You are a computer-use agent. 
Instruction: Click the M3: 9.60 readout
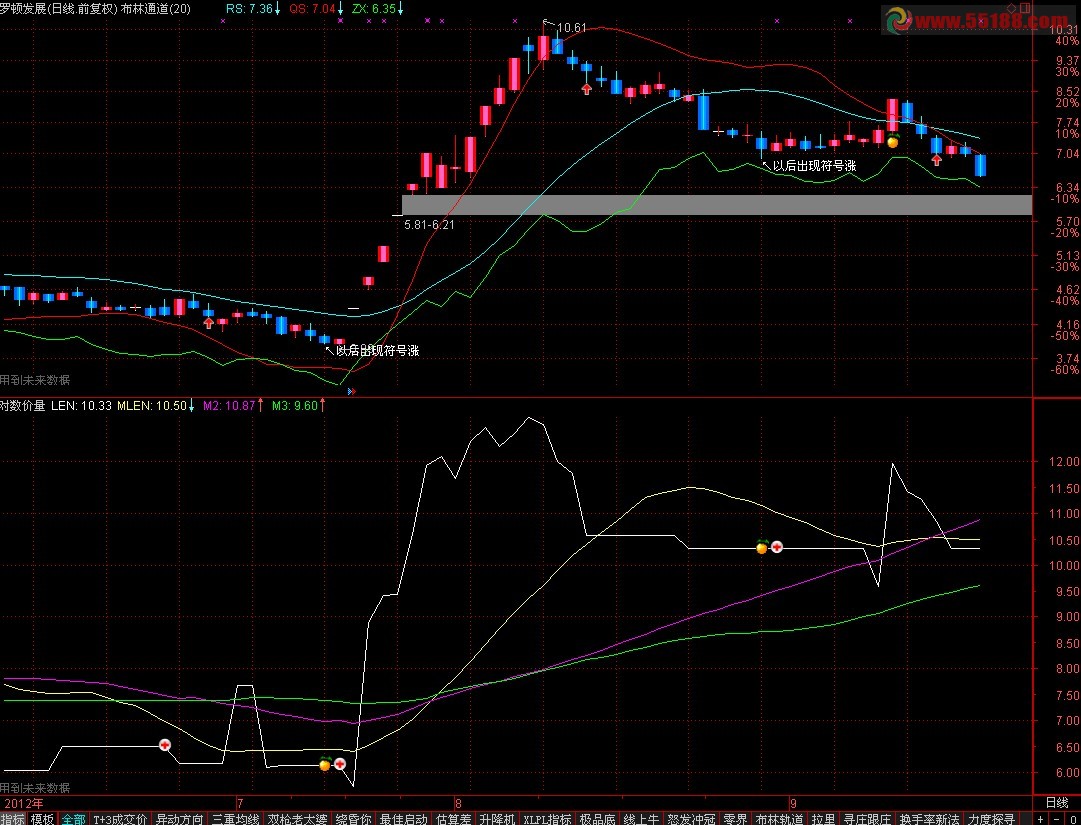point(294,405)
